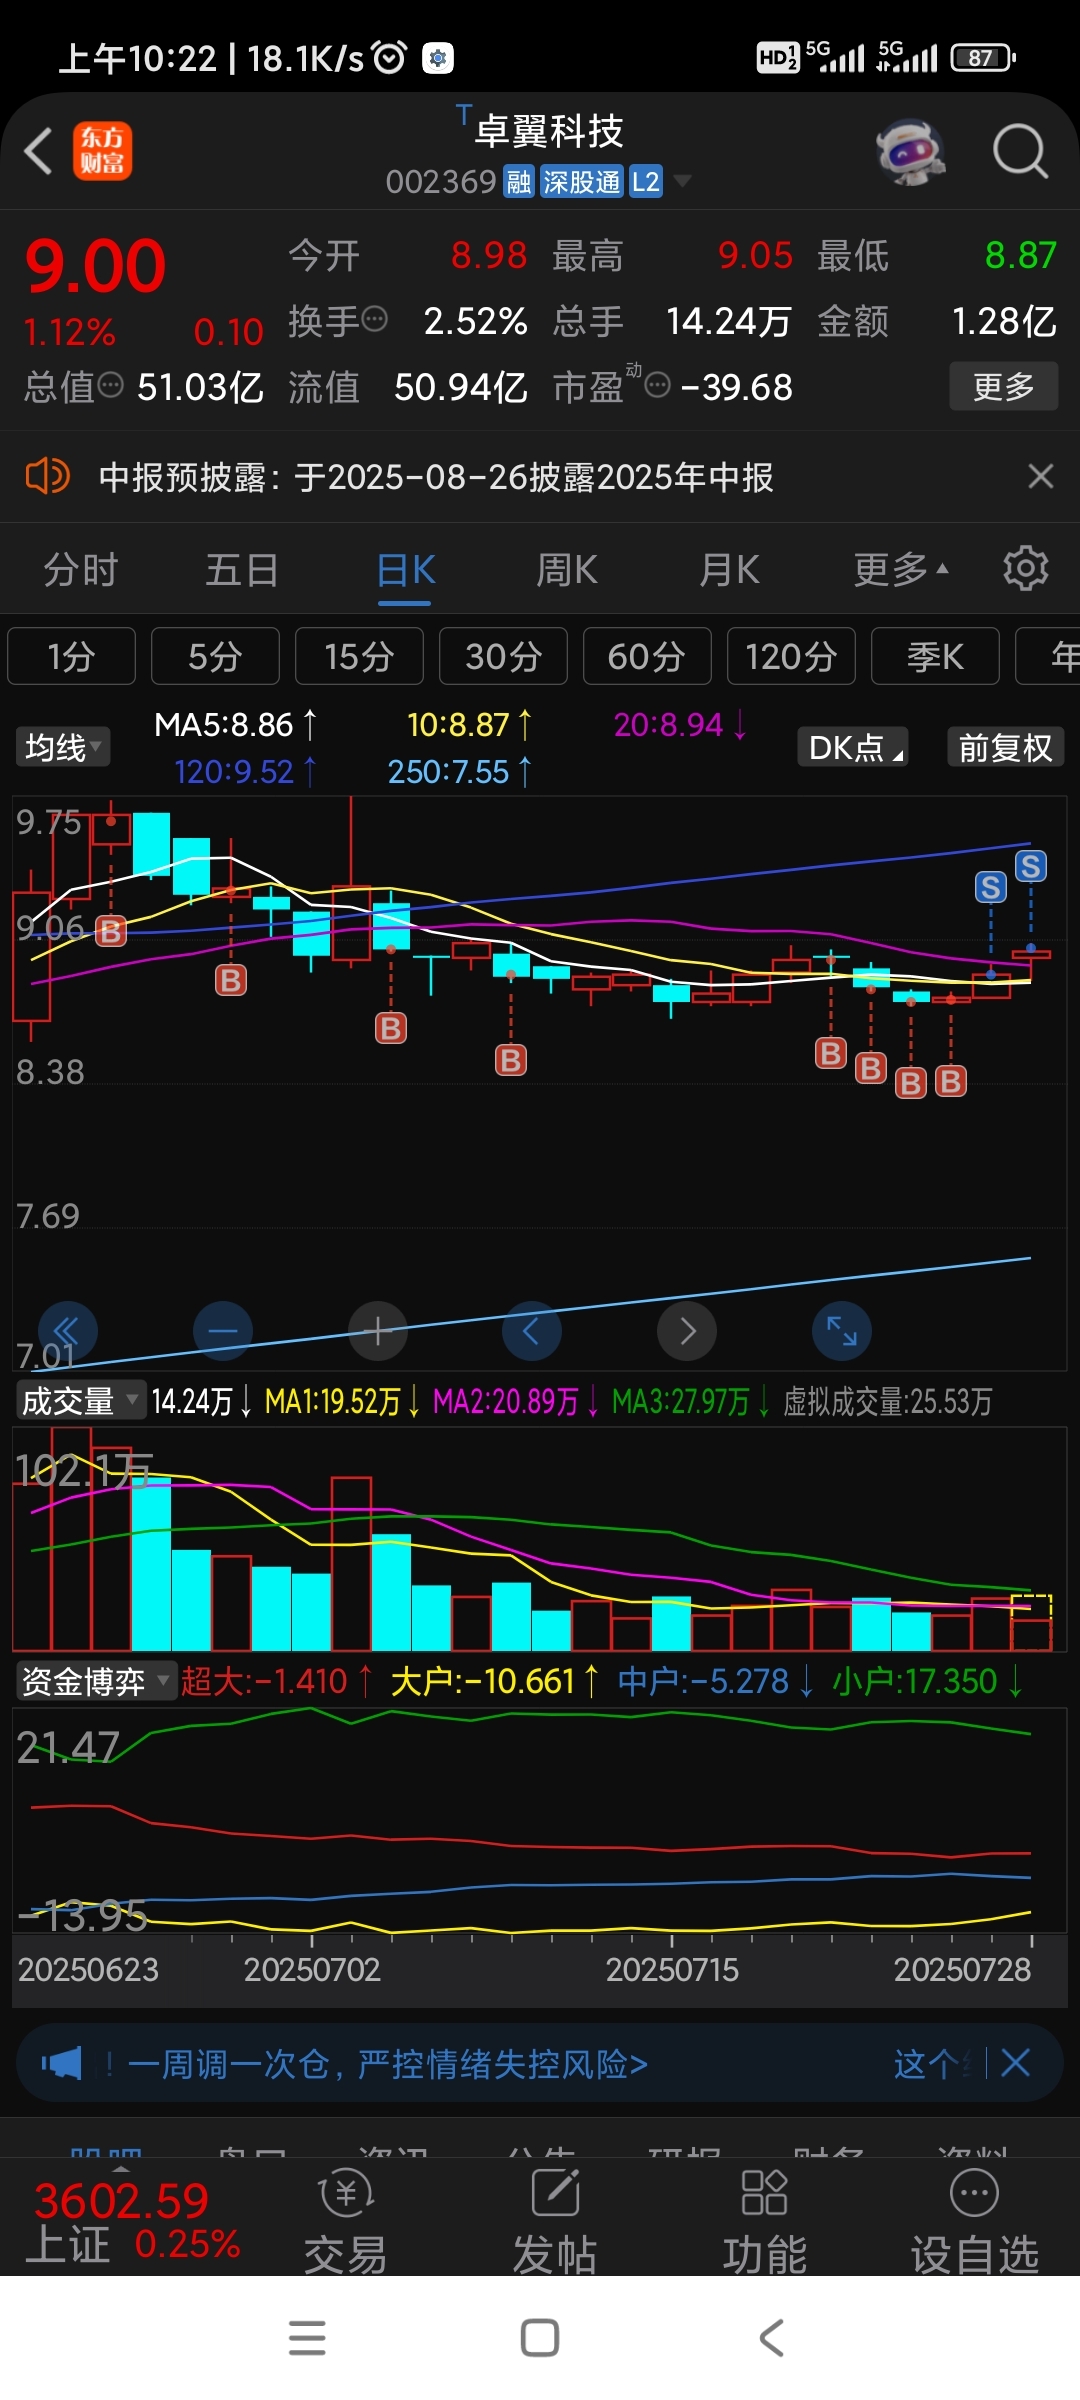Tap the back arrow at top left

(38, 151)
